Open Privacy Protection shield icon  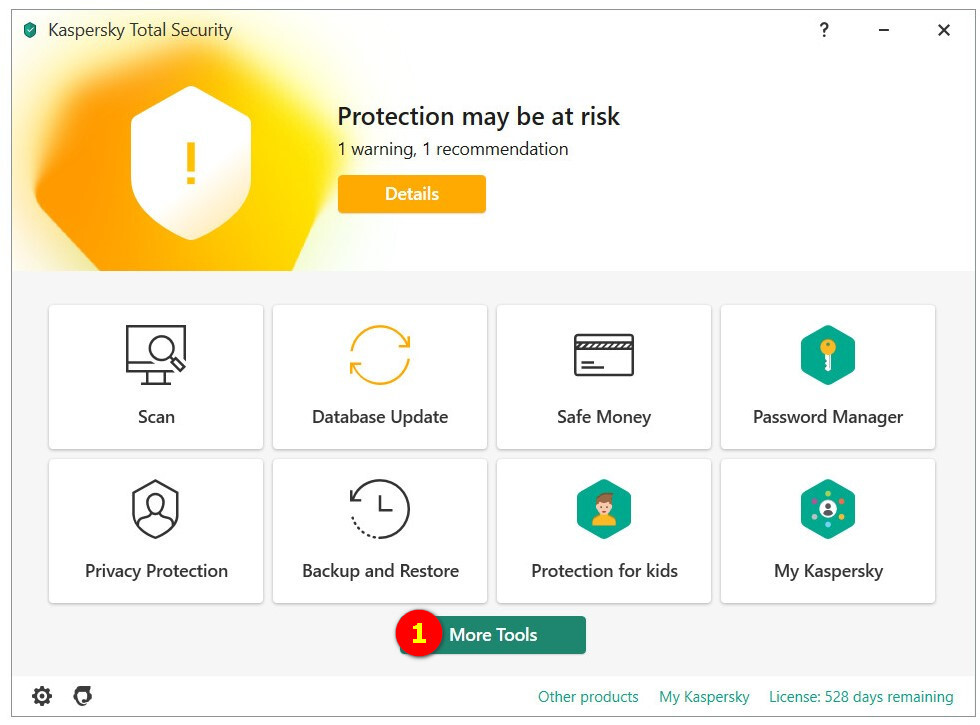tap(156, 509)
